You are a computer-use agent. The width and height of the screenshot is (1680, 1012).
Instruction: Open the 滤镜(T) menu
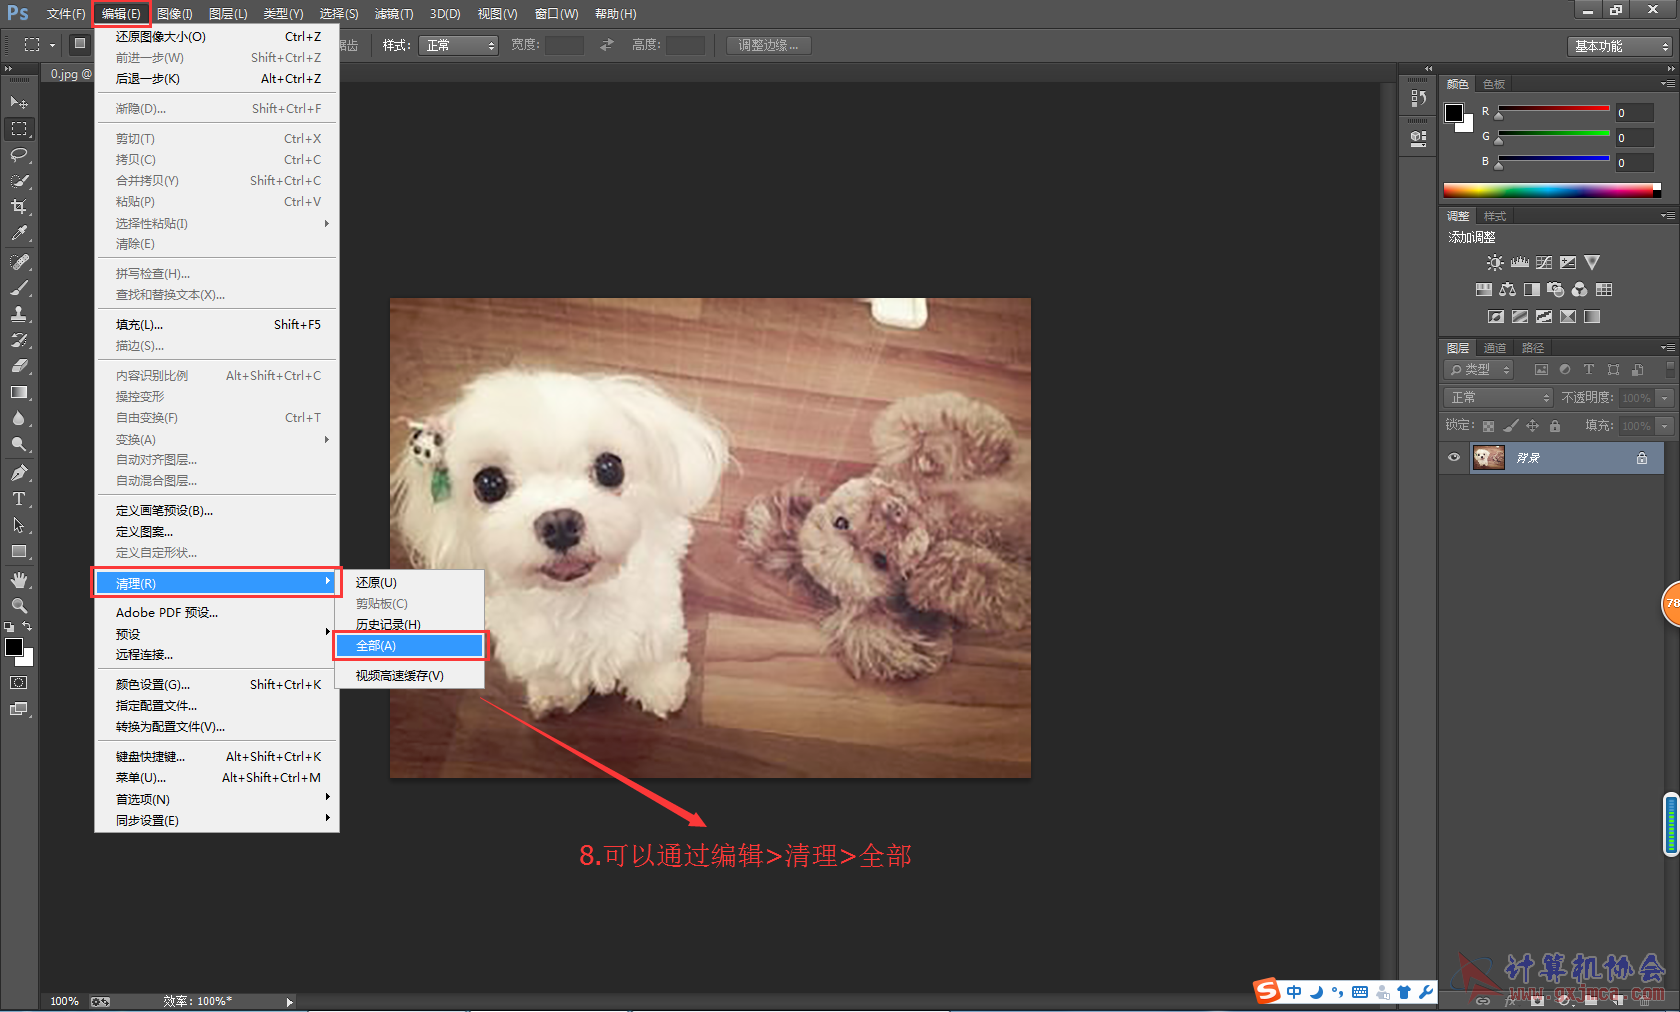(x=394, y=14)
